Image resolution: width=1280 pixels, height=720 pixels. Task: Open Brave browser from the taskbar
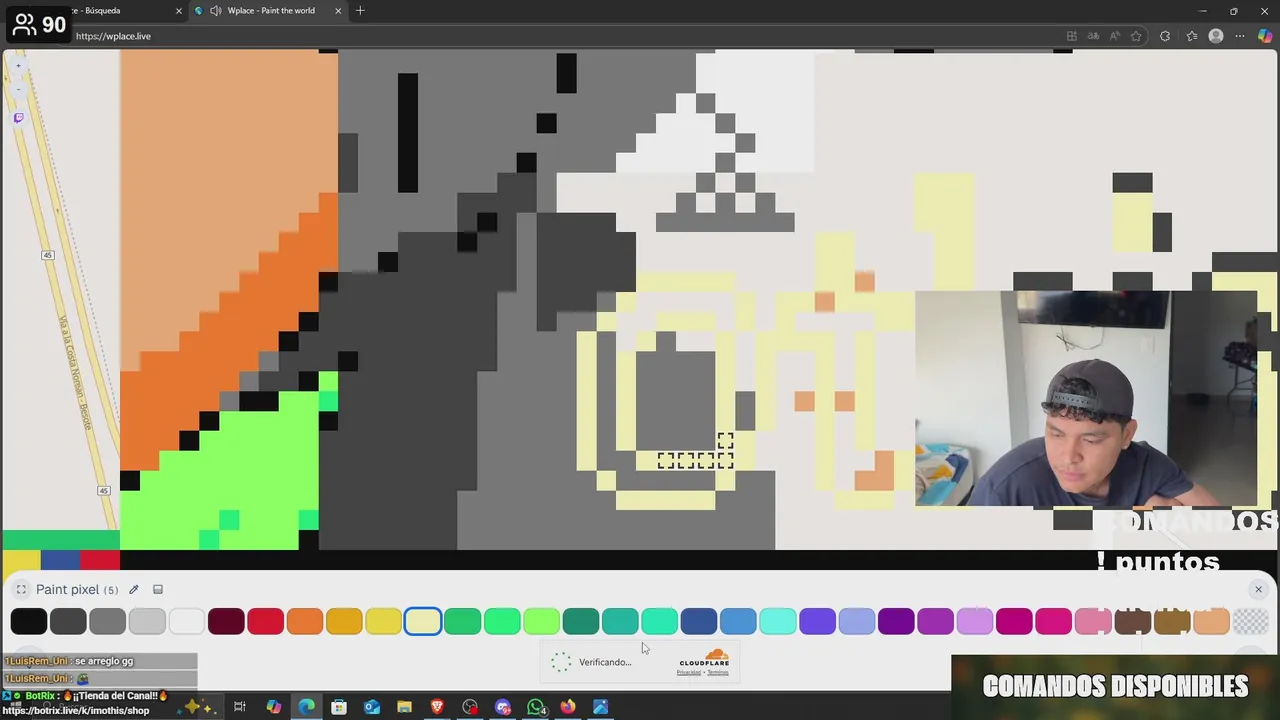click(437, 707)
